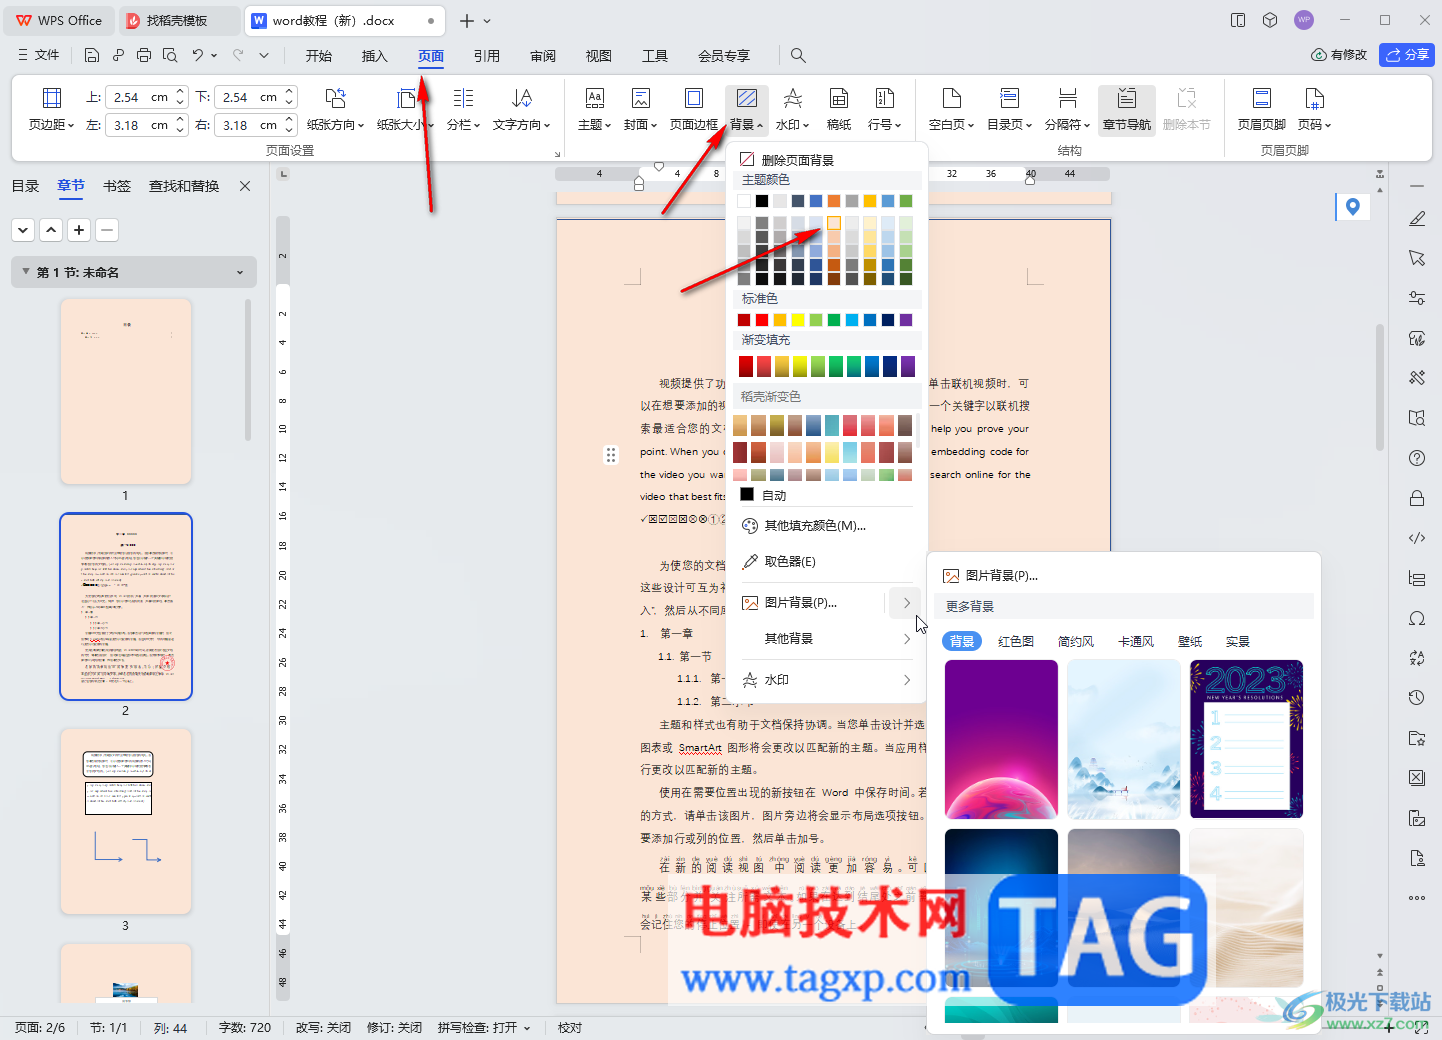Click the Page Border (页面边框) icon
This screenshot has height=1040, width=1442.
point(694,110)
